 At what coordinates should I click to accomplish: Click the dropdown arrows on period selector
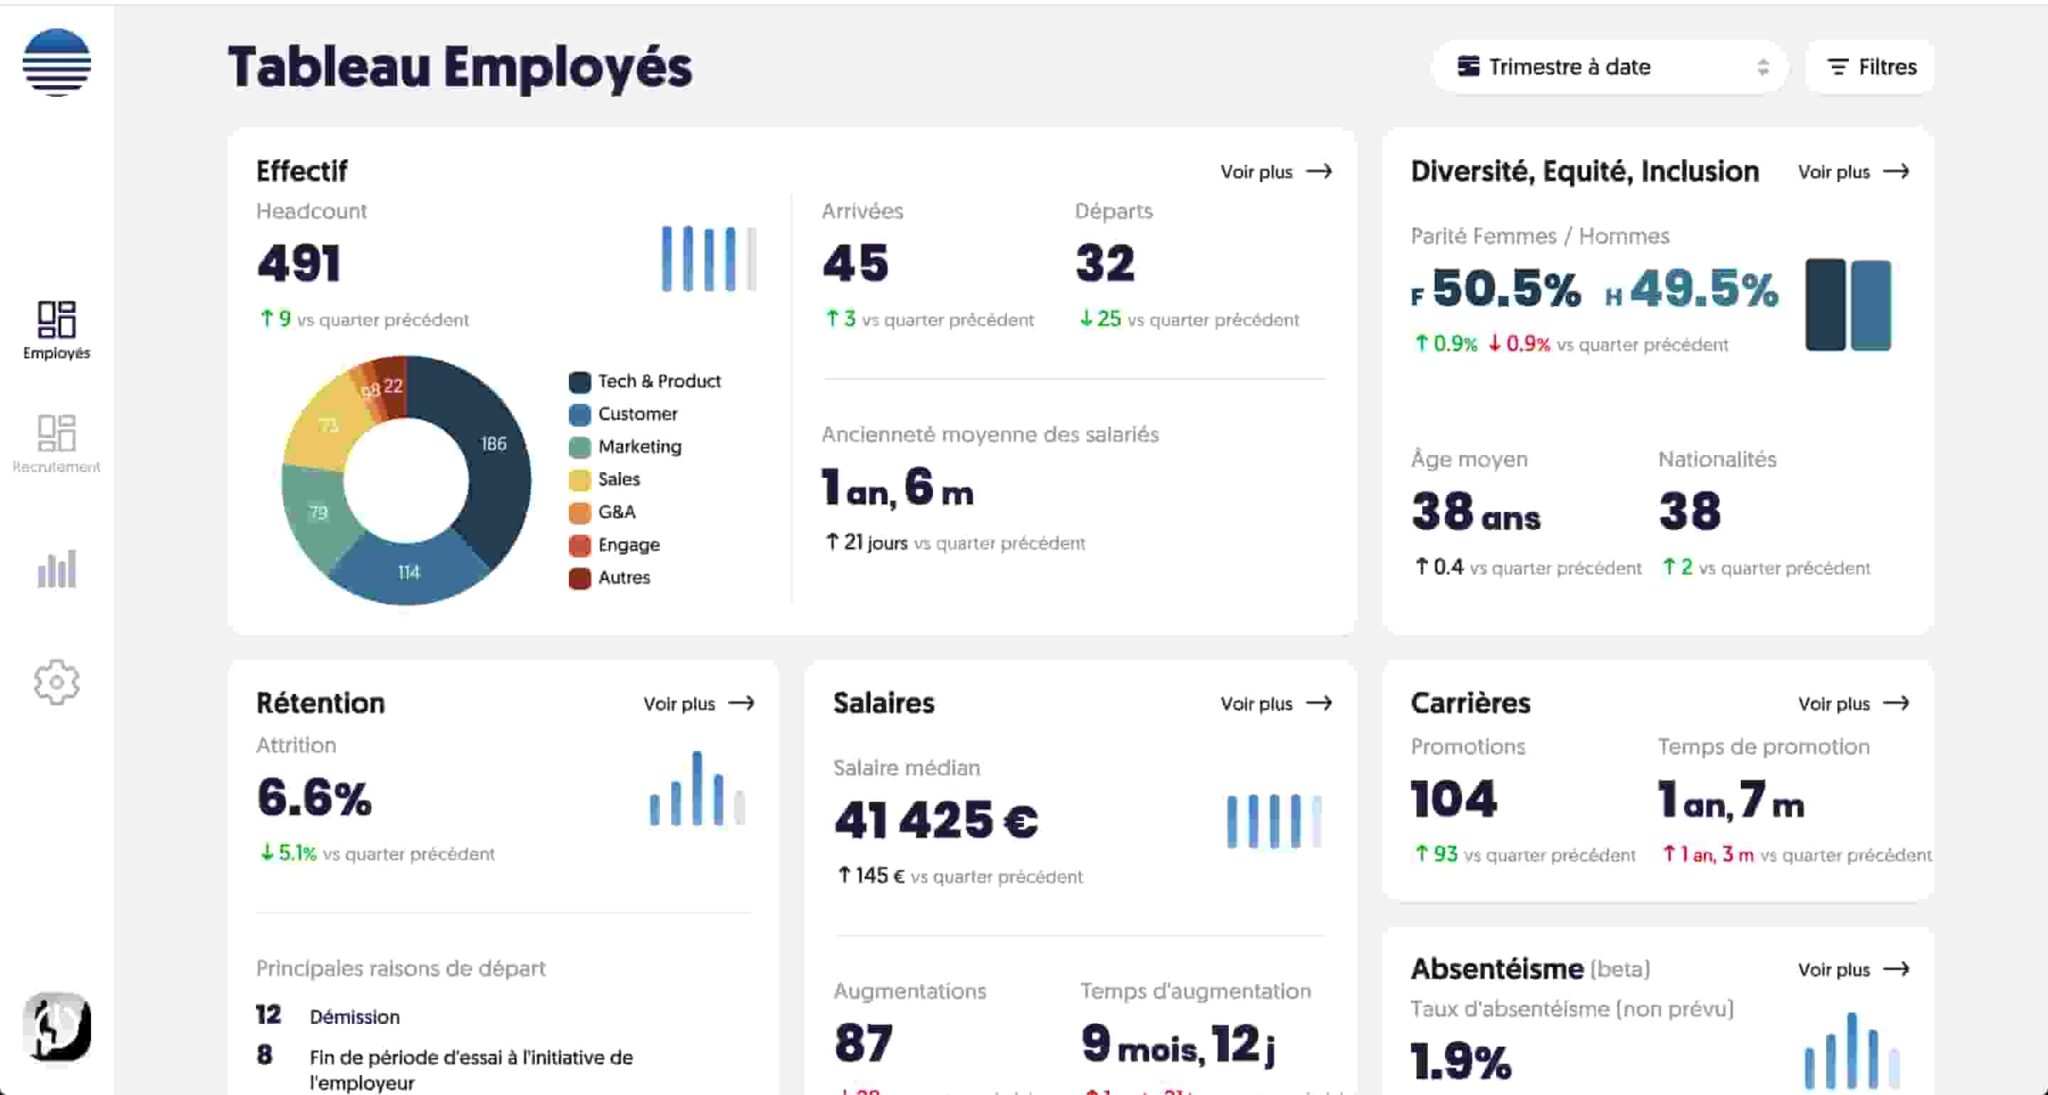click(1762, 67)
